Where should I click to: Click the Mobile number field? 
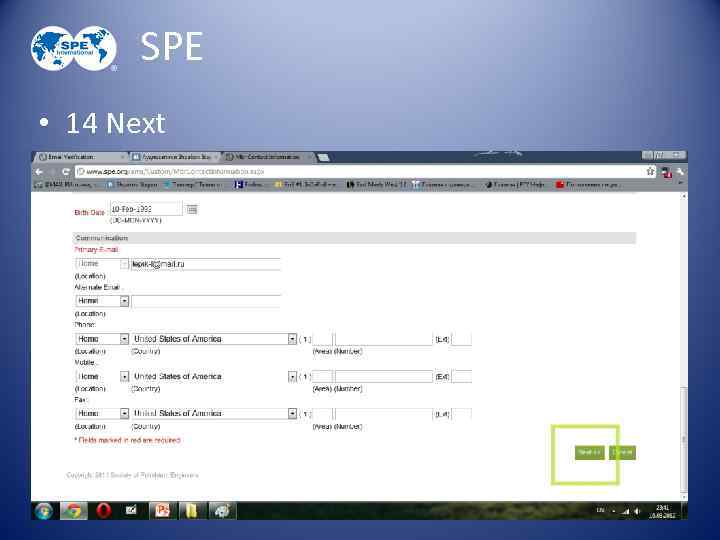384,377
